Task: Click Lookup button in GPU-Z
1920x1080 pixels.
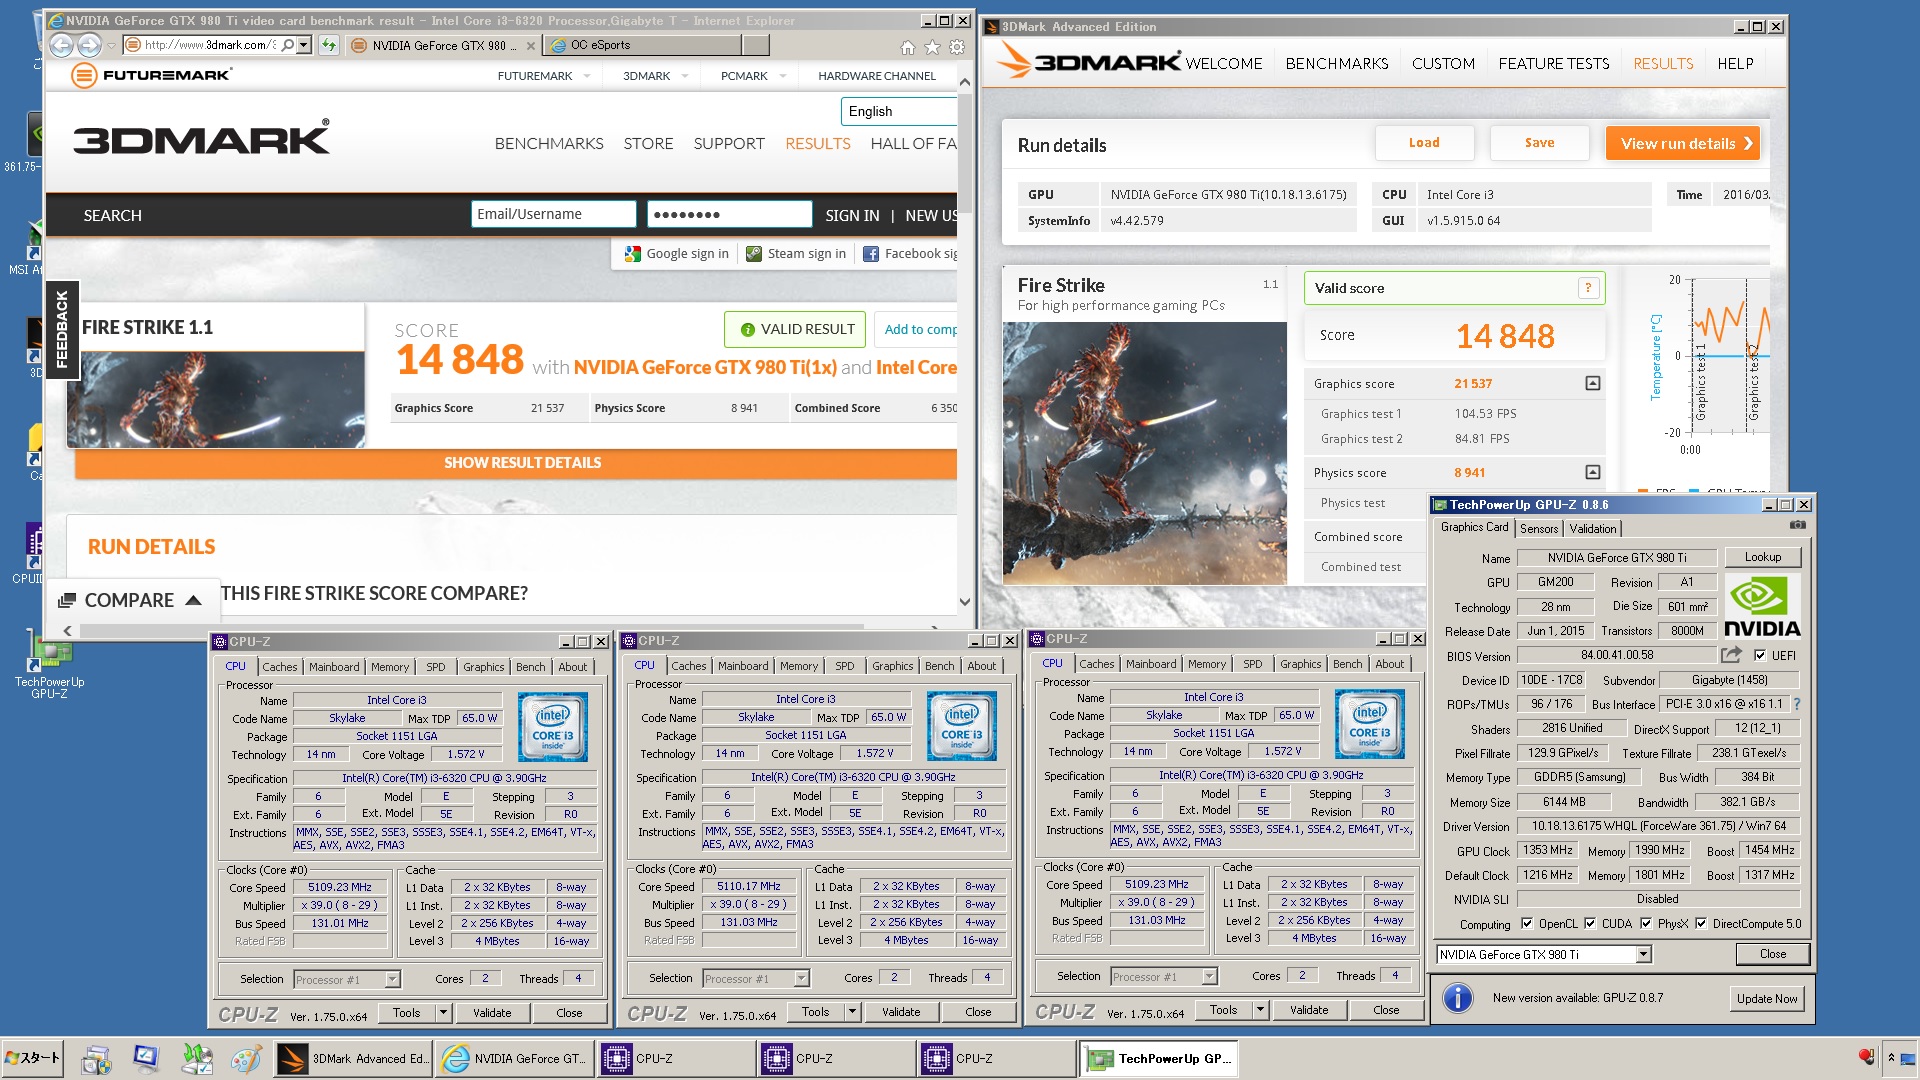Action: [x=1762, y=557]
